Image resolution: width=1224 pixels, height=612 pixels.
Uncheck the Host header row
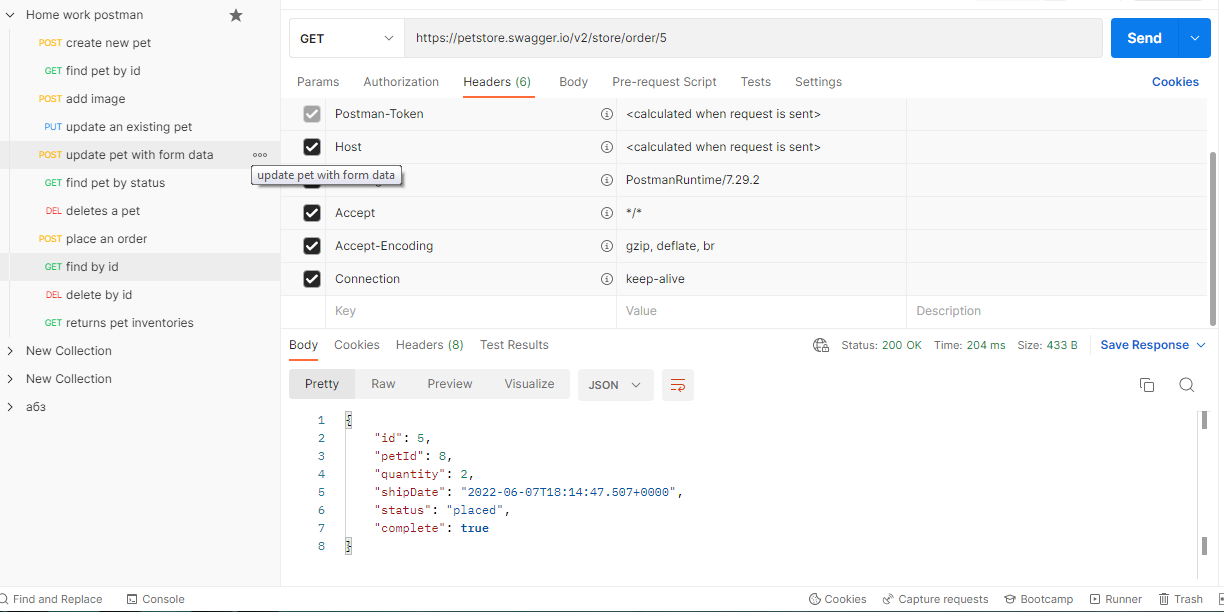point(311,146)
